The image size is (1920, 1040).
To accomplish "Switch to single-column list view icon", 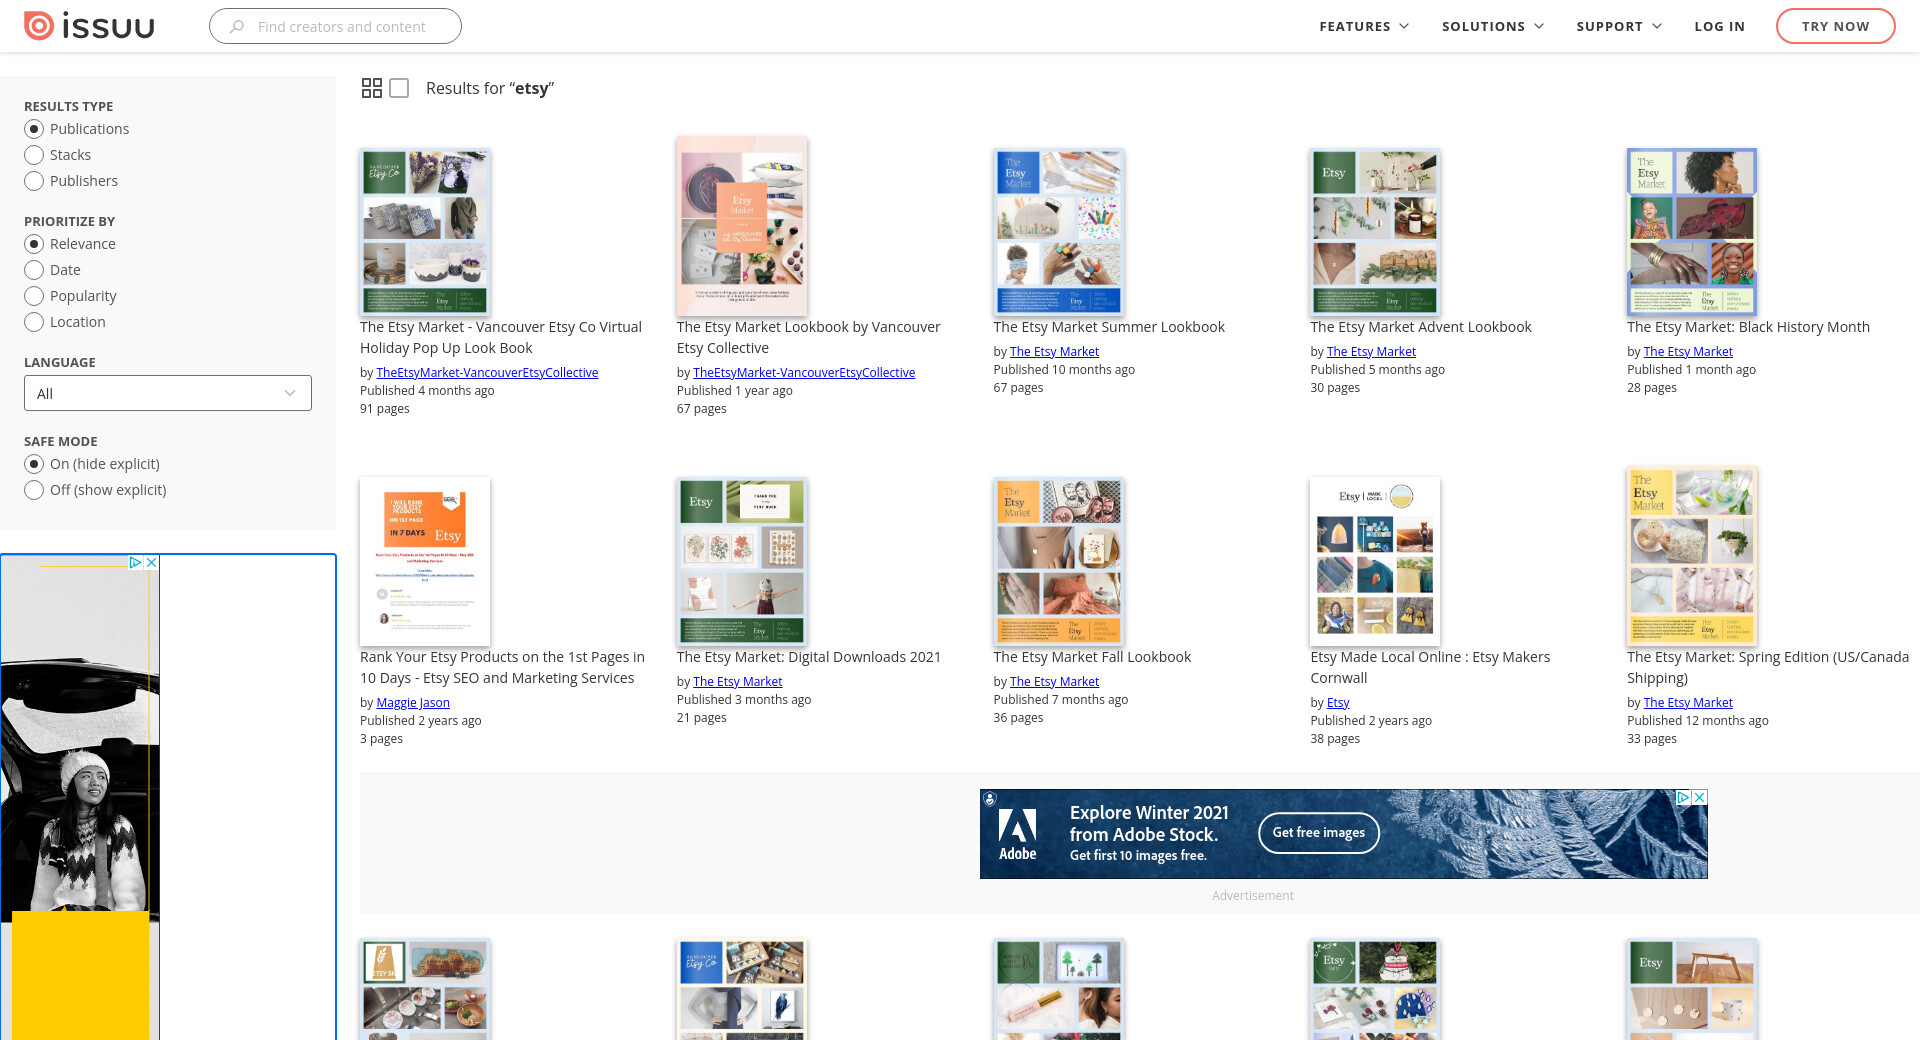I will pyautogui.click(x=399, y=88).
